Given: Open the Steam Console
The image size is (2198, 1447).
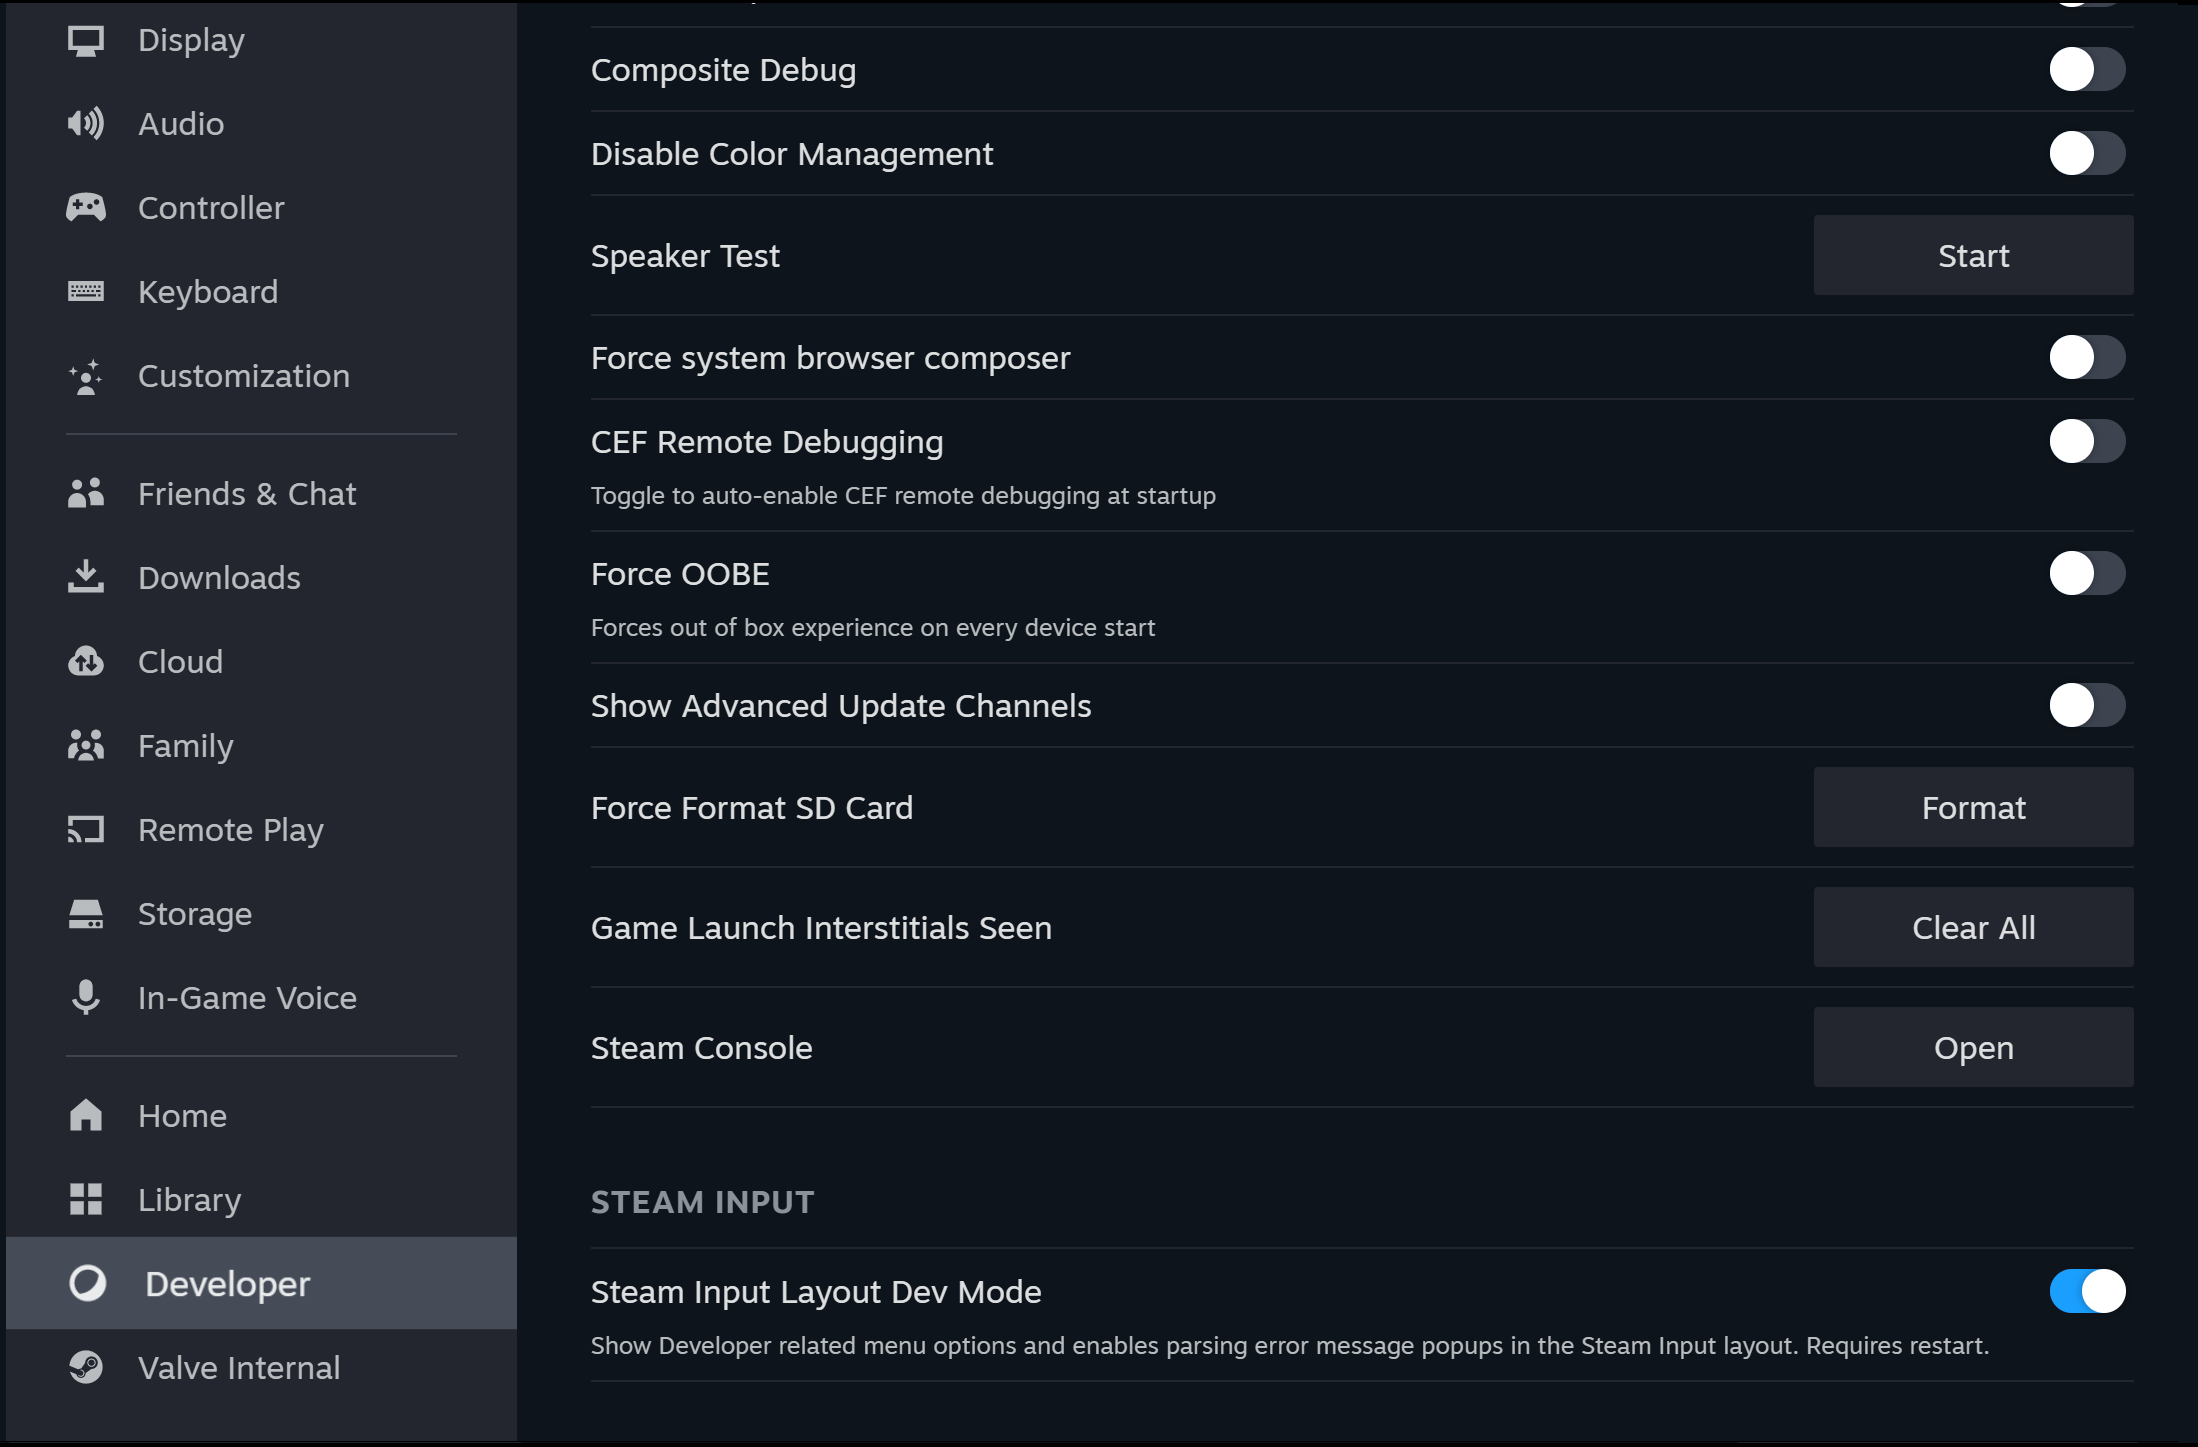Looking at the screenshot, I should click(1973, 1048).
